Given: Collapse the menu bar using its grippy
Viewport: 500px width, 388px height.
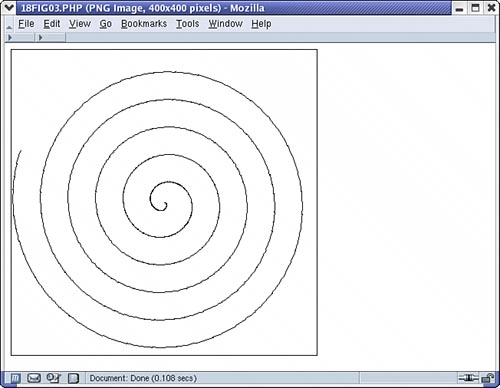Looking at the screenshot, I should (9, 24).
